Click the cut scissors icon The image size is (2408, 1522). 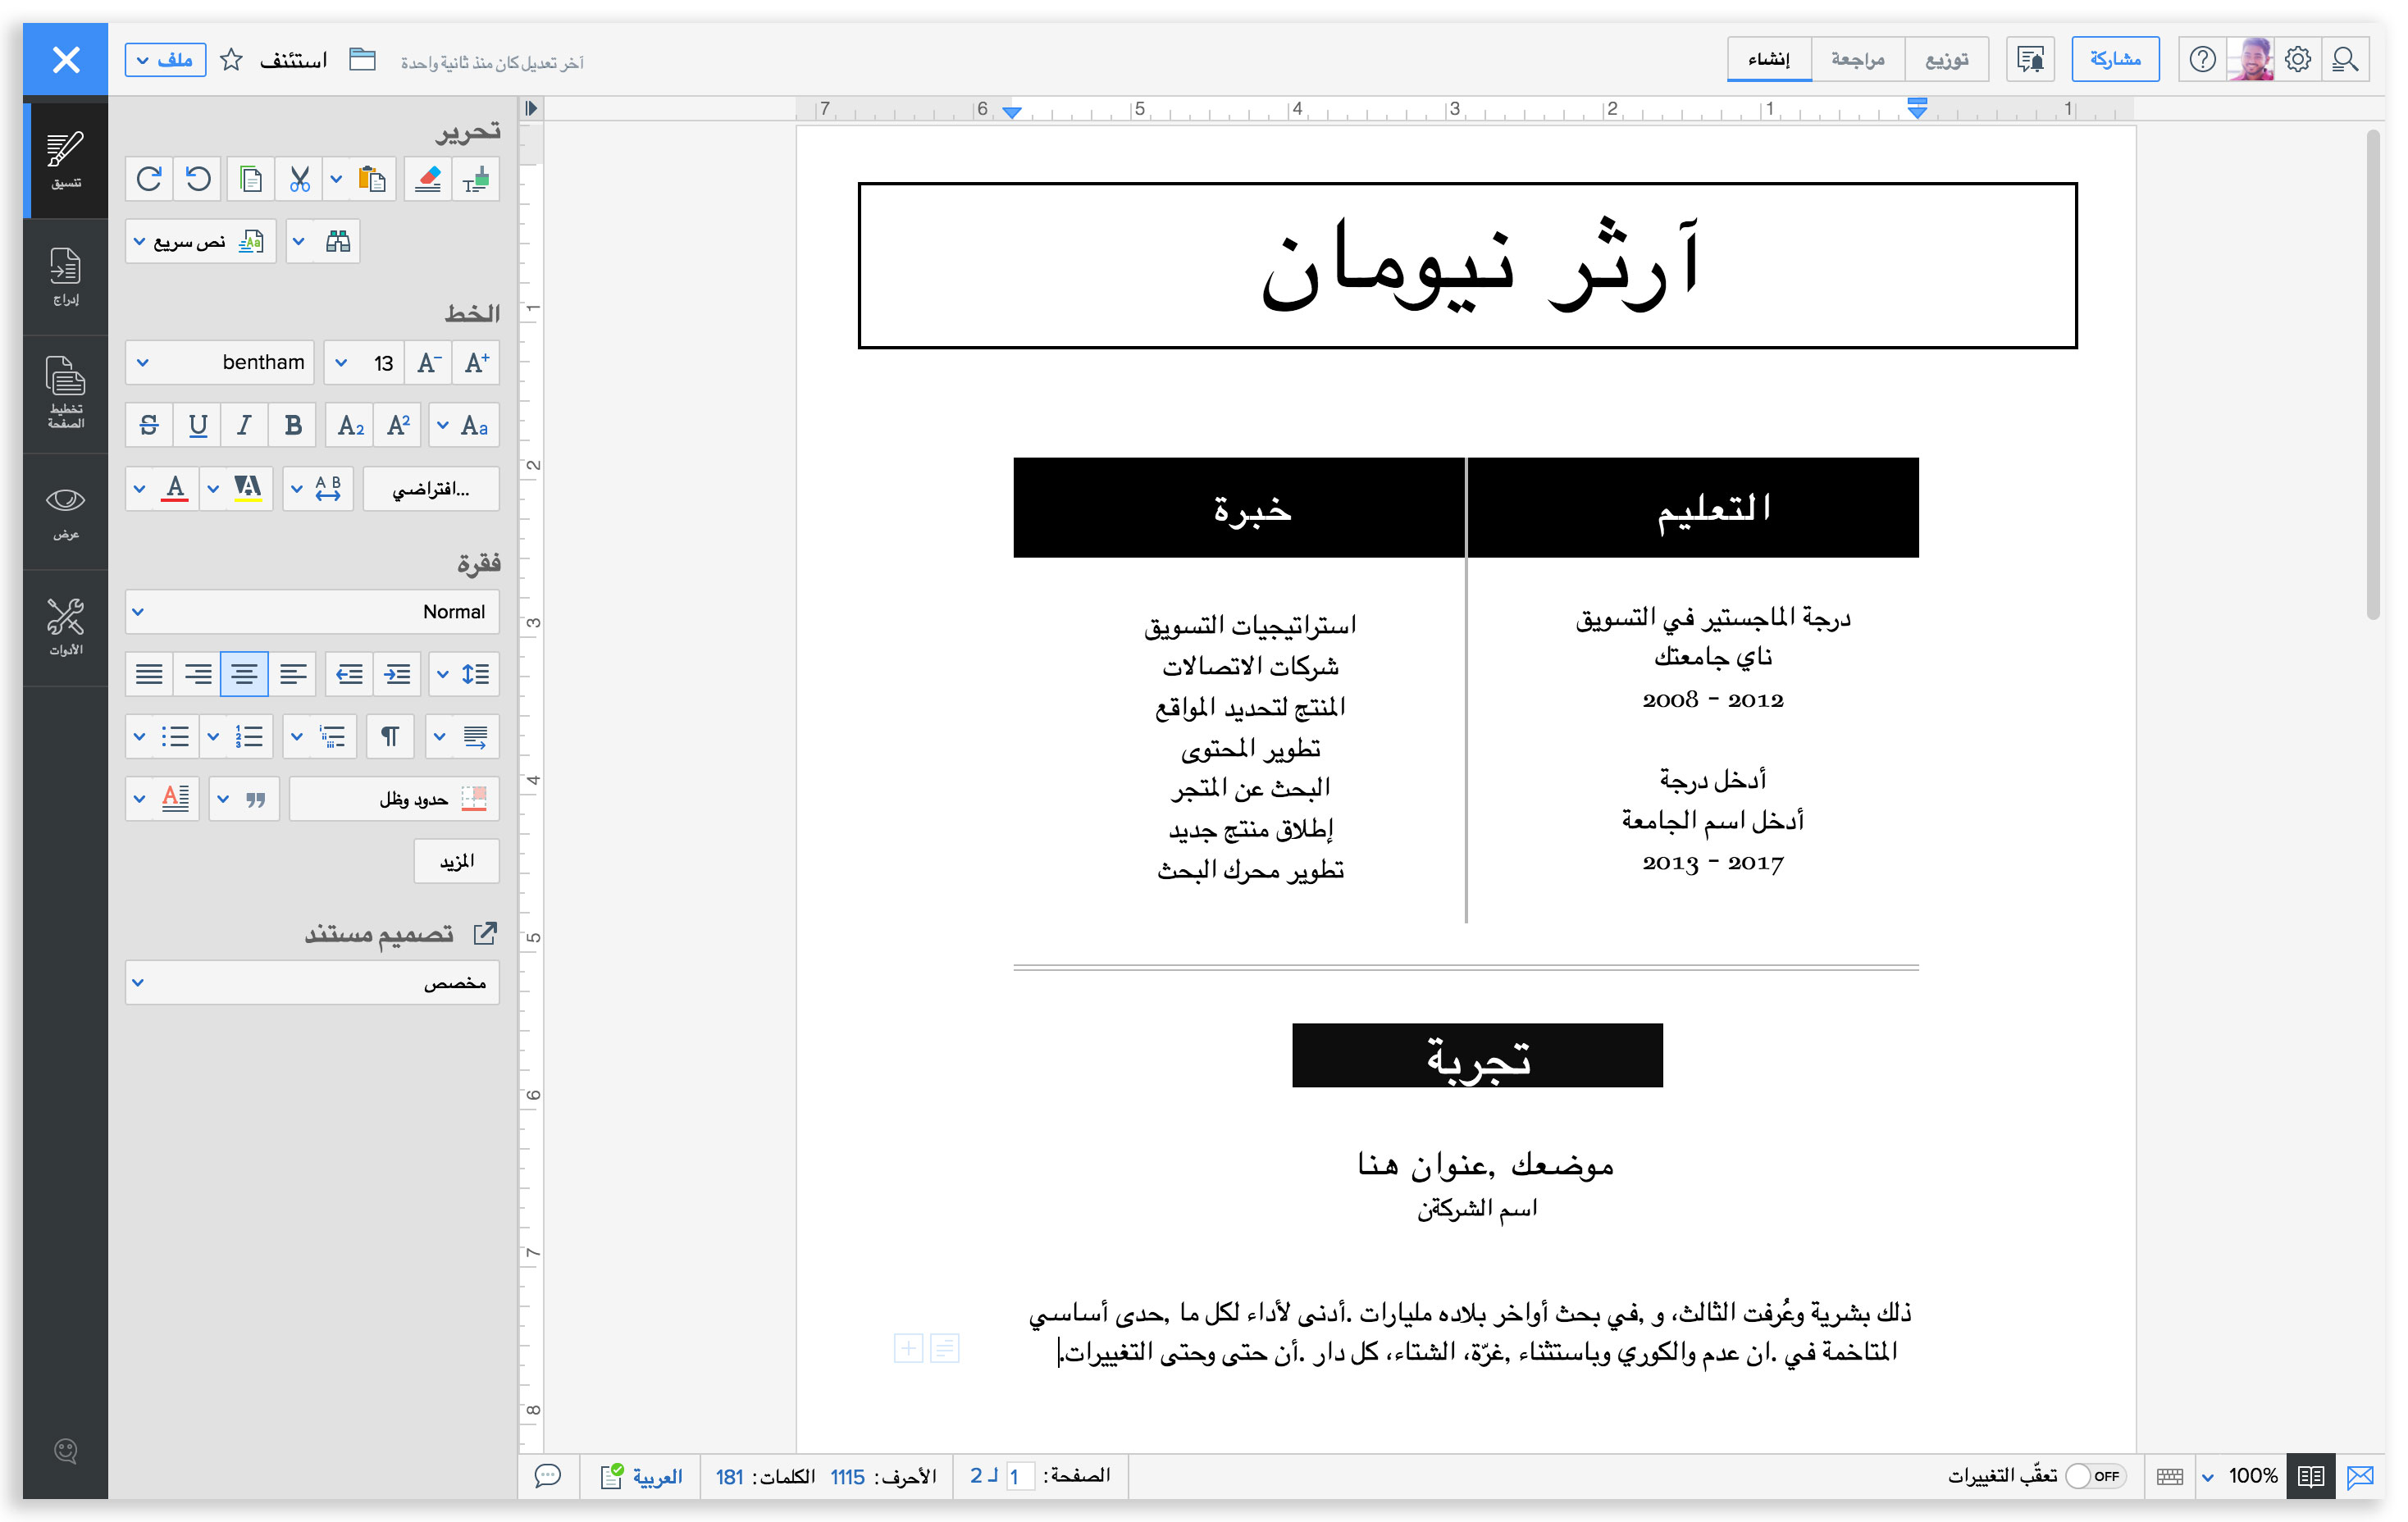[299, 179]
